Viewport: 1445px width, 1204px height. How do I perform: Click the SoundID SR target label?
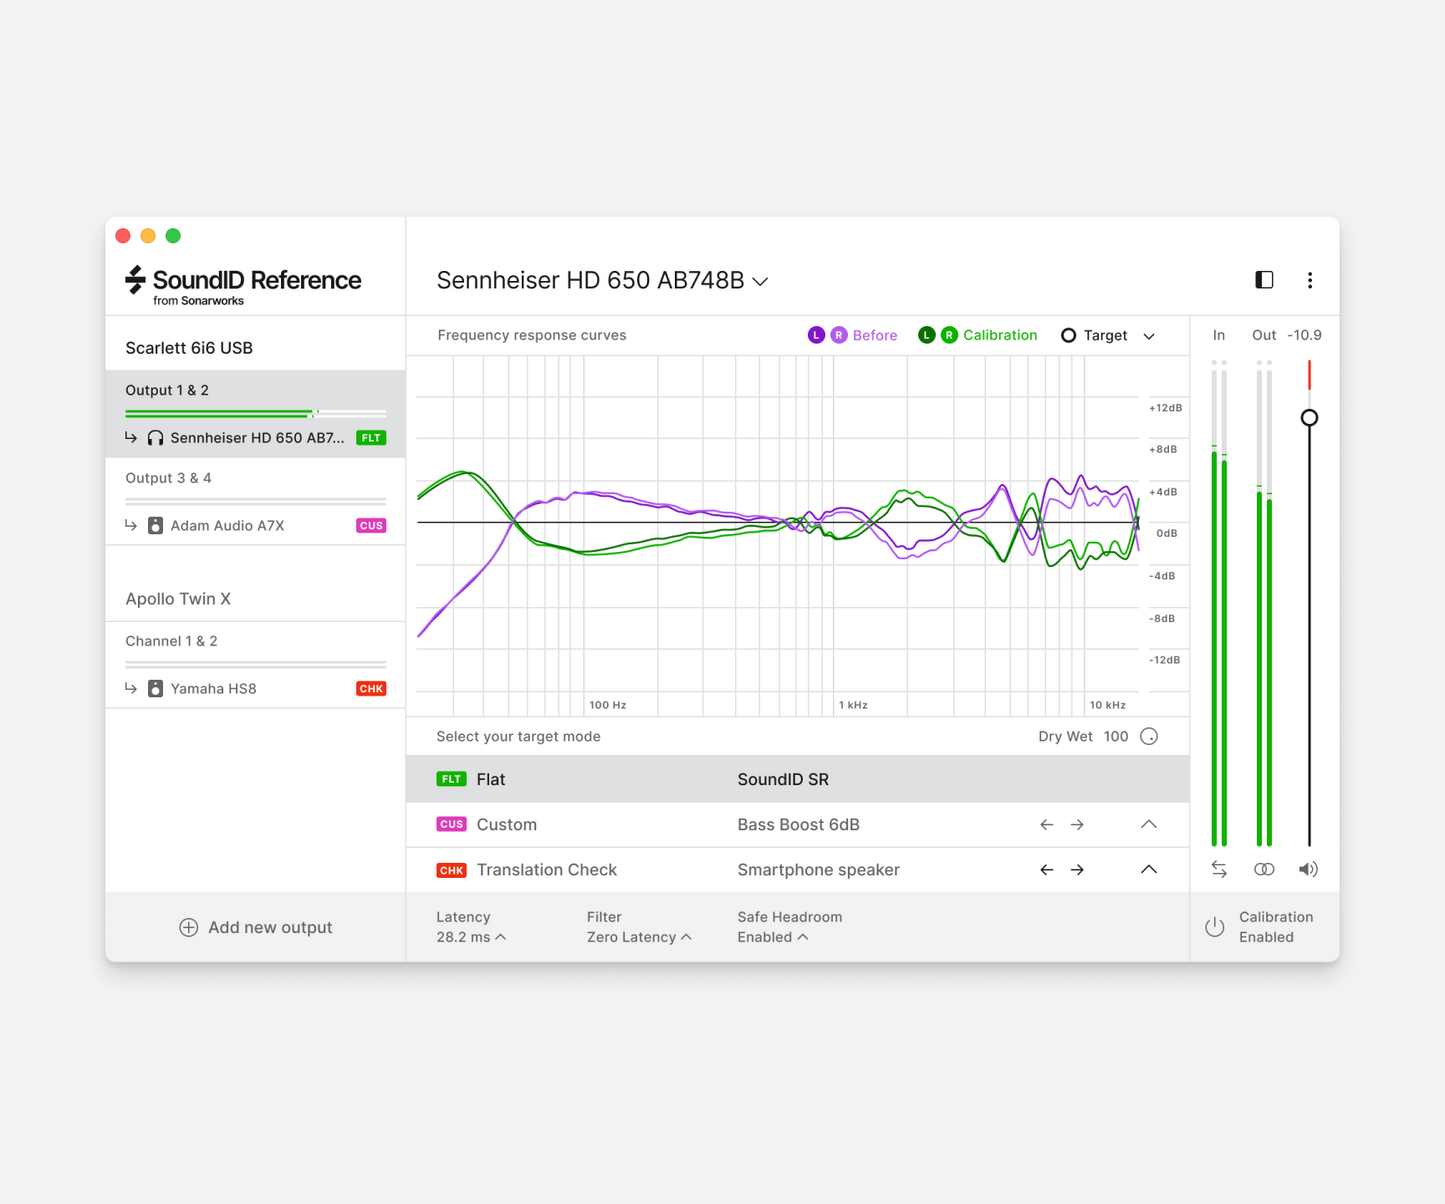[783, 779]
